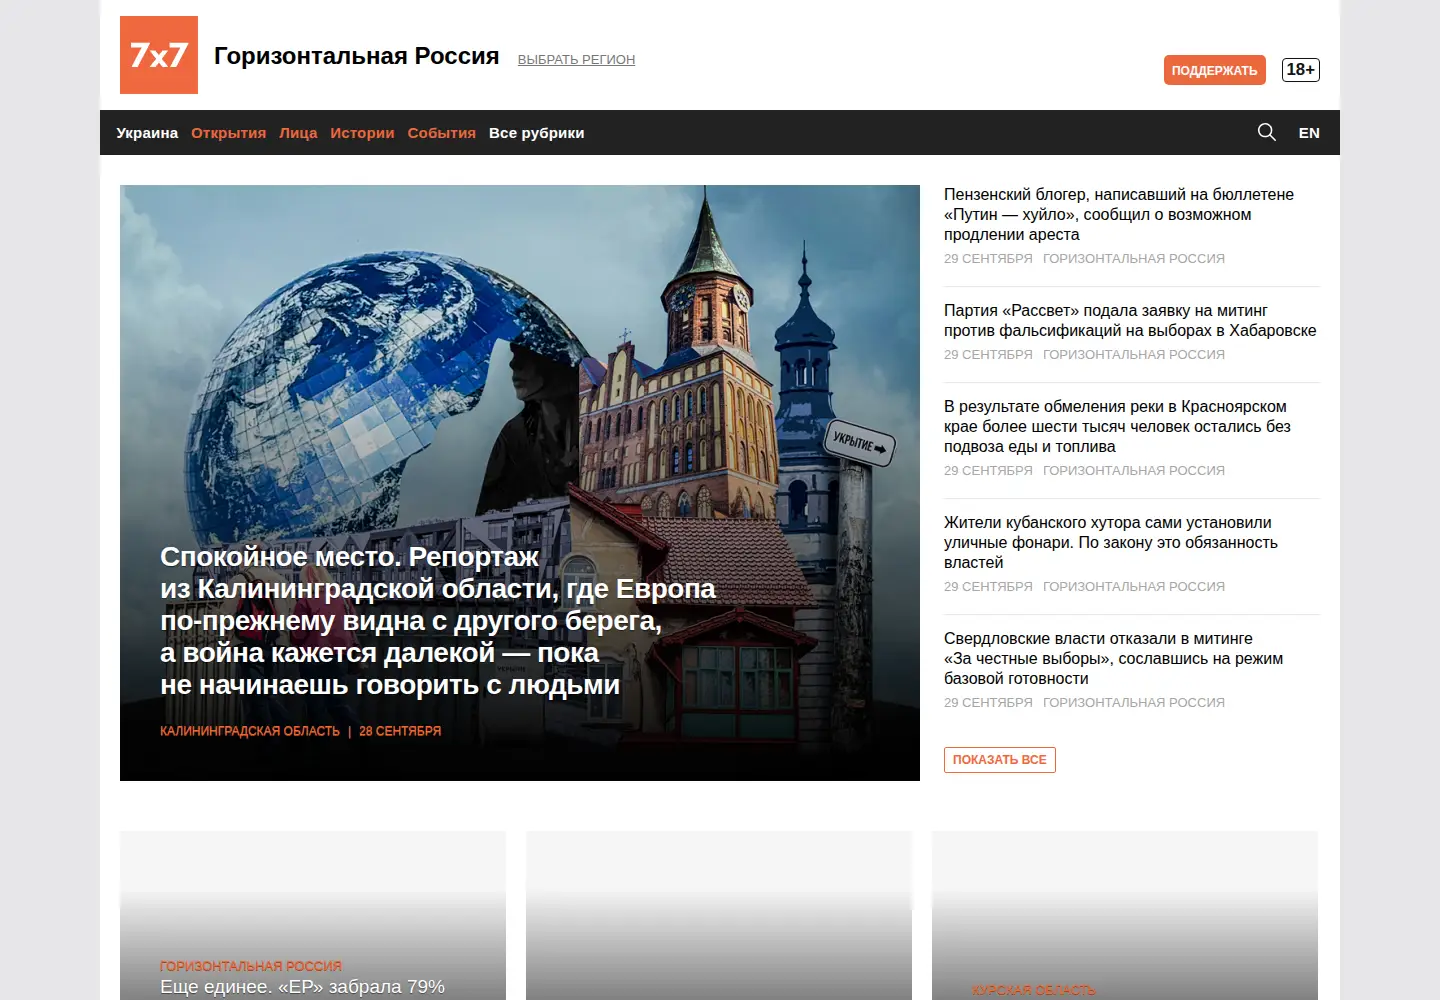Open the Penza blogger news item
Viewport: 1440px width, 1000px height.
point(1119,214)
